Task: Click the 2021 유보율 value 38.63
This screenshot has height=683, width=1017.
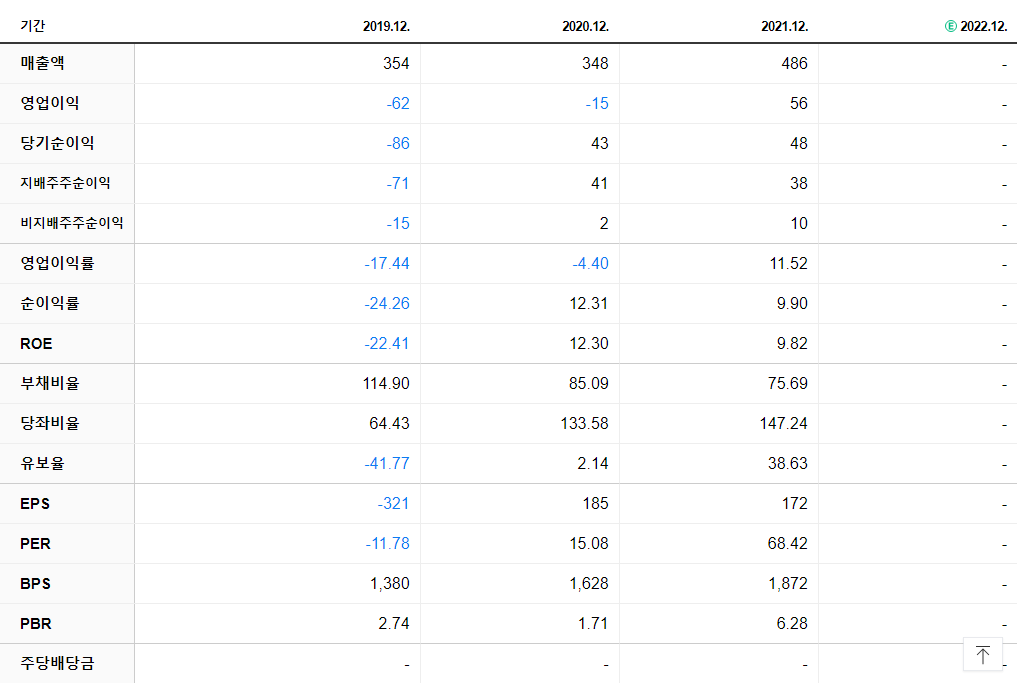Action: (787, 464)
